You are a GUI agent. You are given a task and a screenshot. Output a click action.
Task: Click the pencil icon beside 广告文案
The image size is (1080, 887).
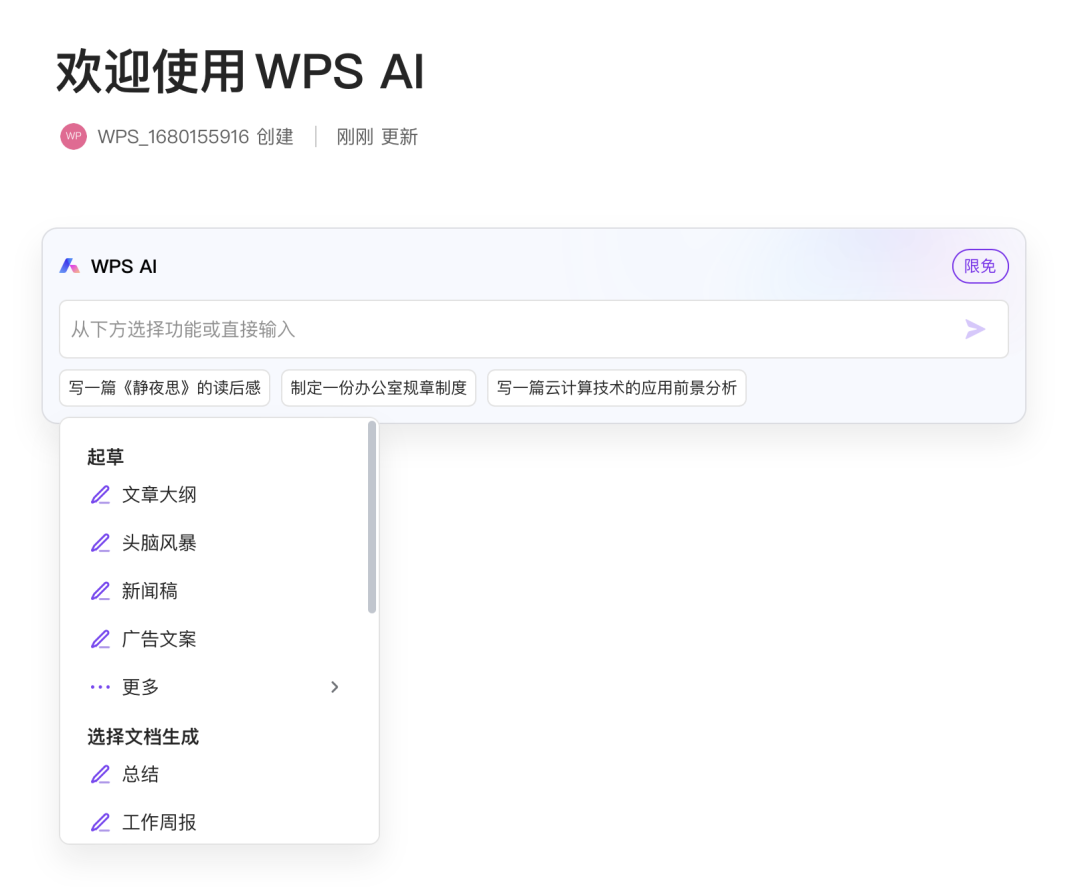tap(101, 639)
